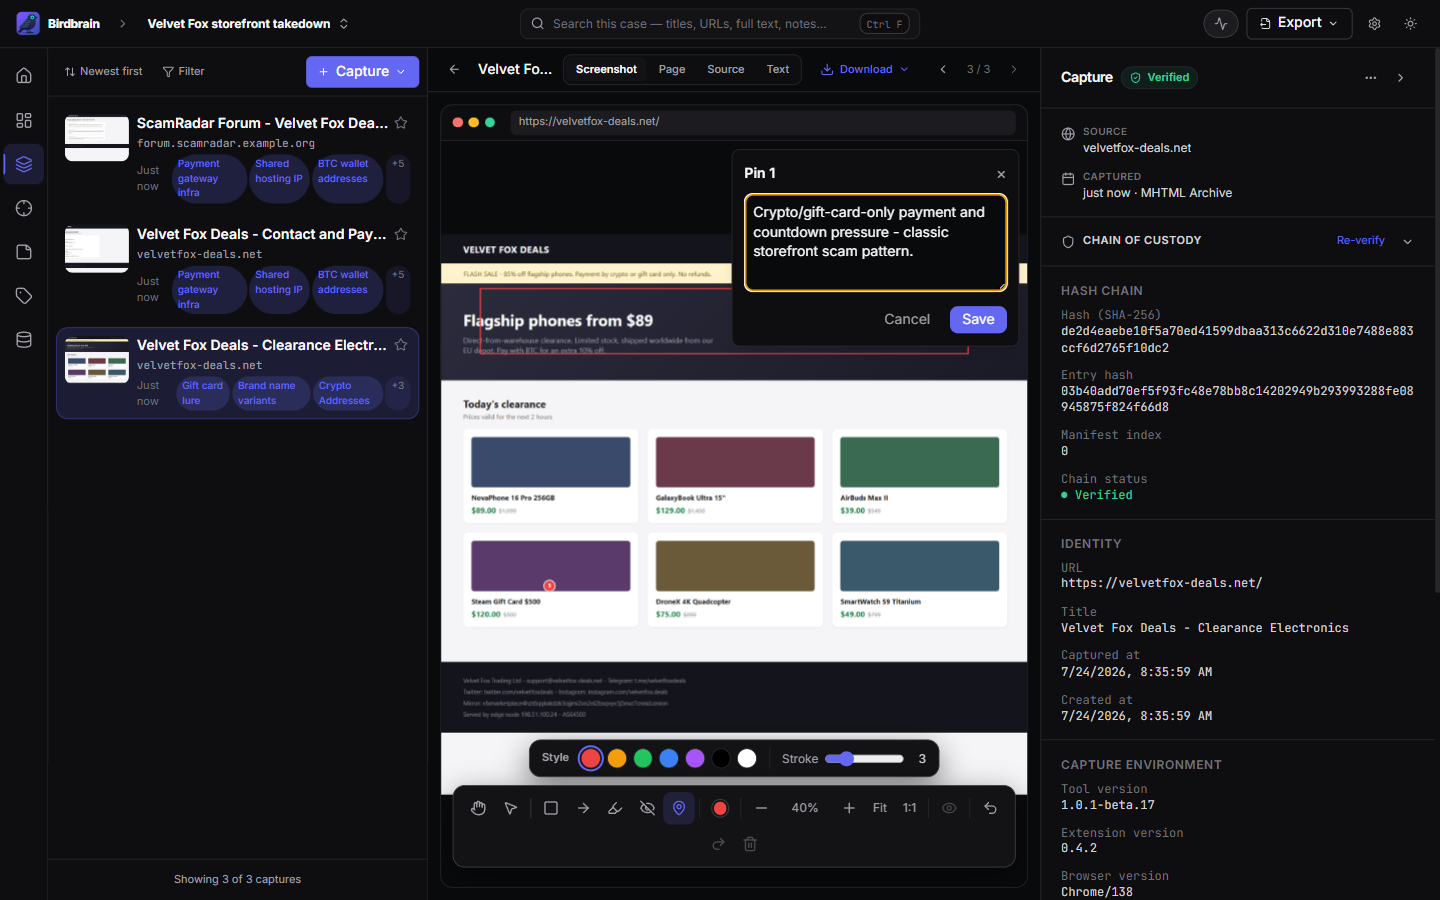Set zoom to 1:1
The height and width of the screenshot is (900, 1440).
[x=910, y=808]
